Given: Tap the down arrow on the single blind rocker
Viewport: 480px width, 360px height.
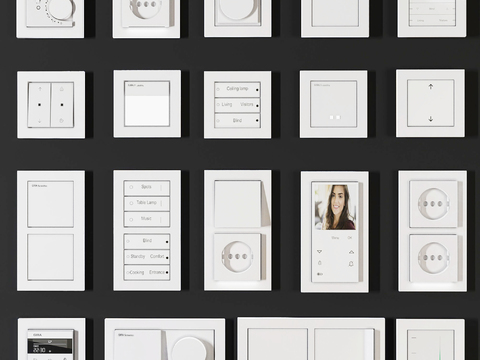Looking at the screenshot, I should click(431, 119).
